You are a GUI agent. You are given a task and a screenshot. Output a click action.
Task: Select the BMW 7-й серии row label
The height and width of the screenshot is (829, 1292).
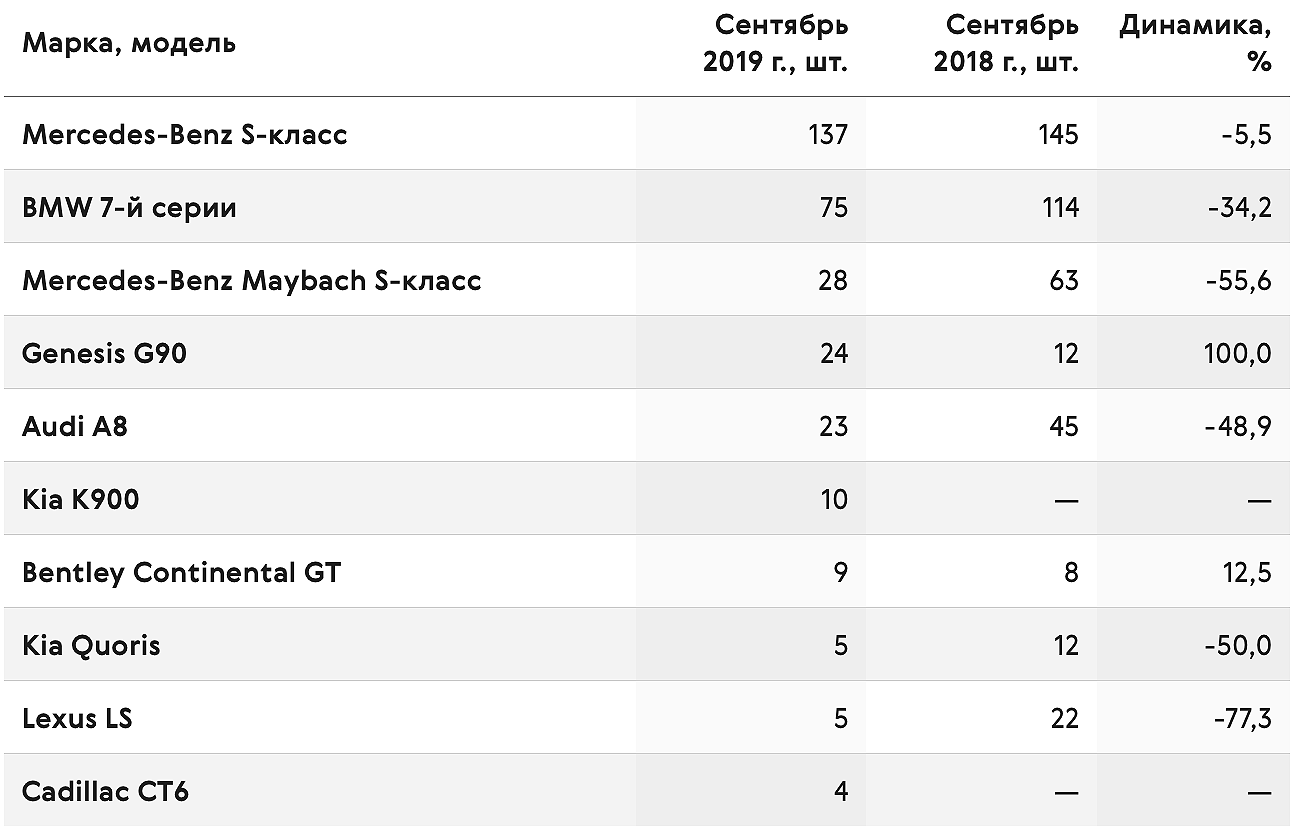(x=129, y=207)
